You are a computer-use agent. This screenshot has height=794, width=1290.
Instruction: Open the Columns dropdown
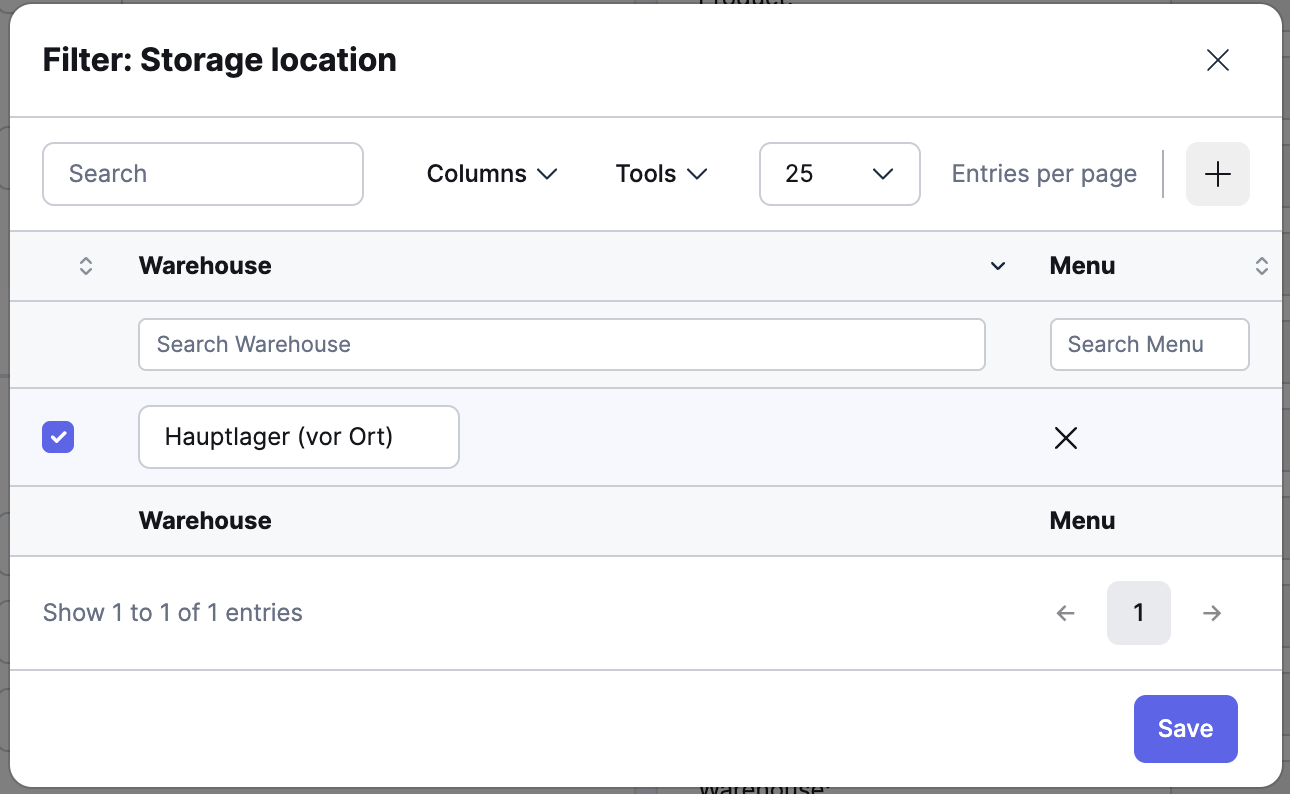pyautogui.click(x=491, y=174)
